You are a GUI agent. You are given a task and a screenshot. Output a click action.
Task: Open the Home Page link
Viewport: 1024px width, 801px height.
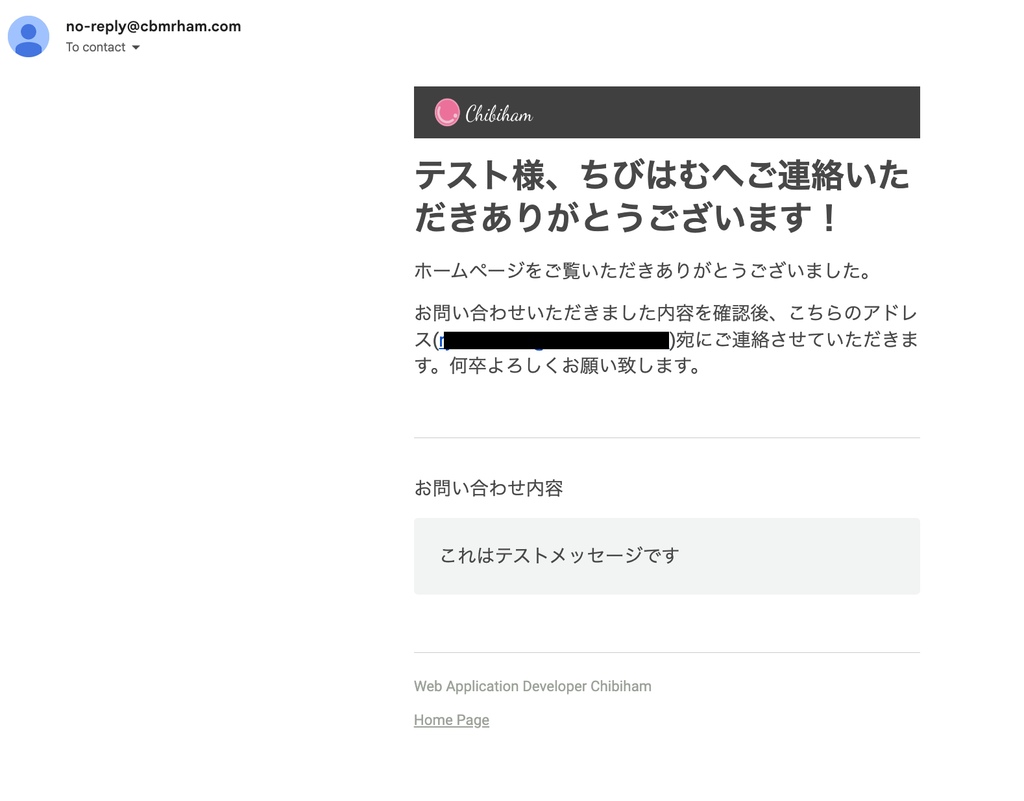[451, 719]
